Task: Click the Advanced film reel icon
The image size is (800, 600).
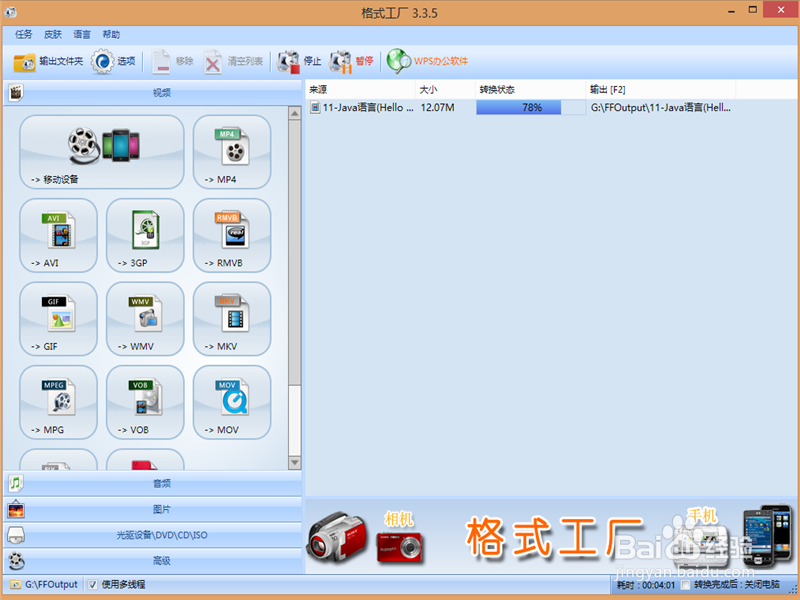Action: pos(16,561)
